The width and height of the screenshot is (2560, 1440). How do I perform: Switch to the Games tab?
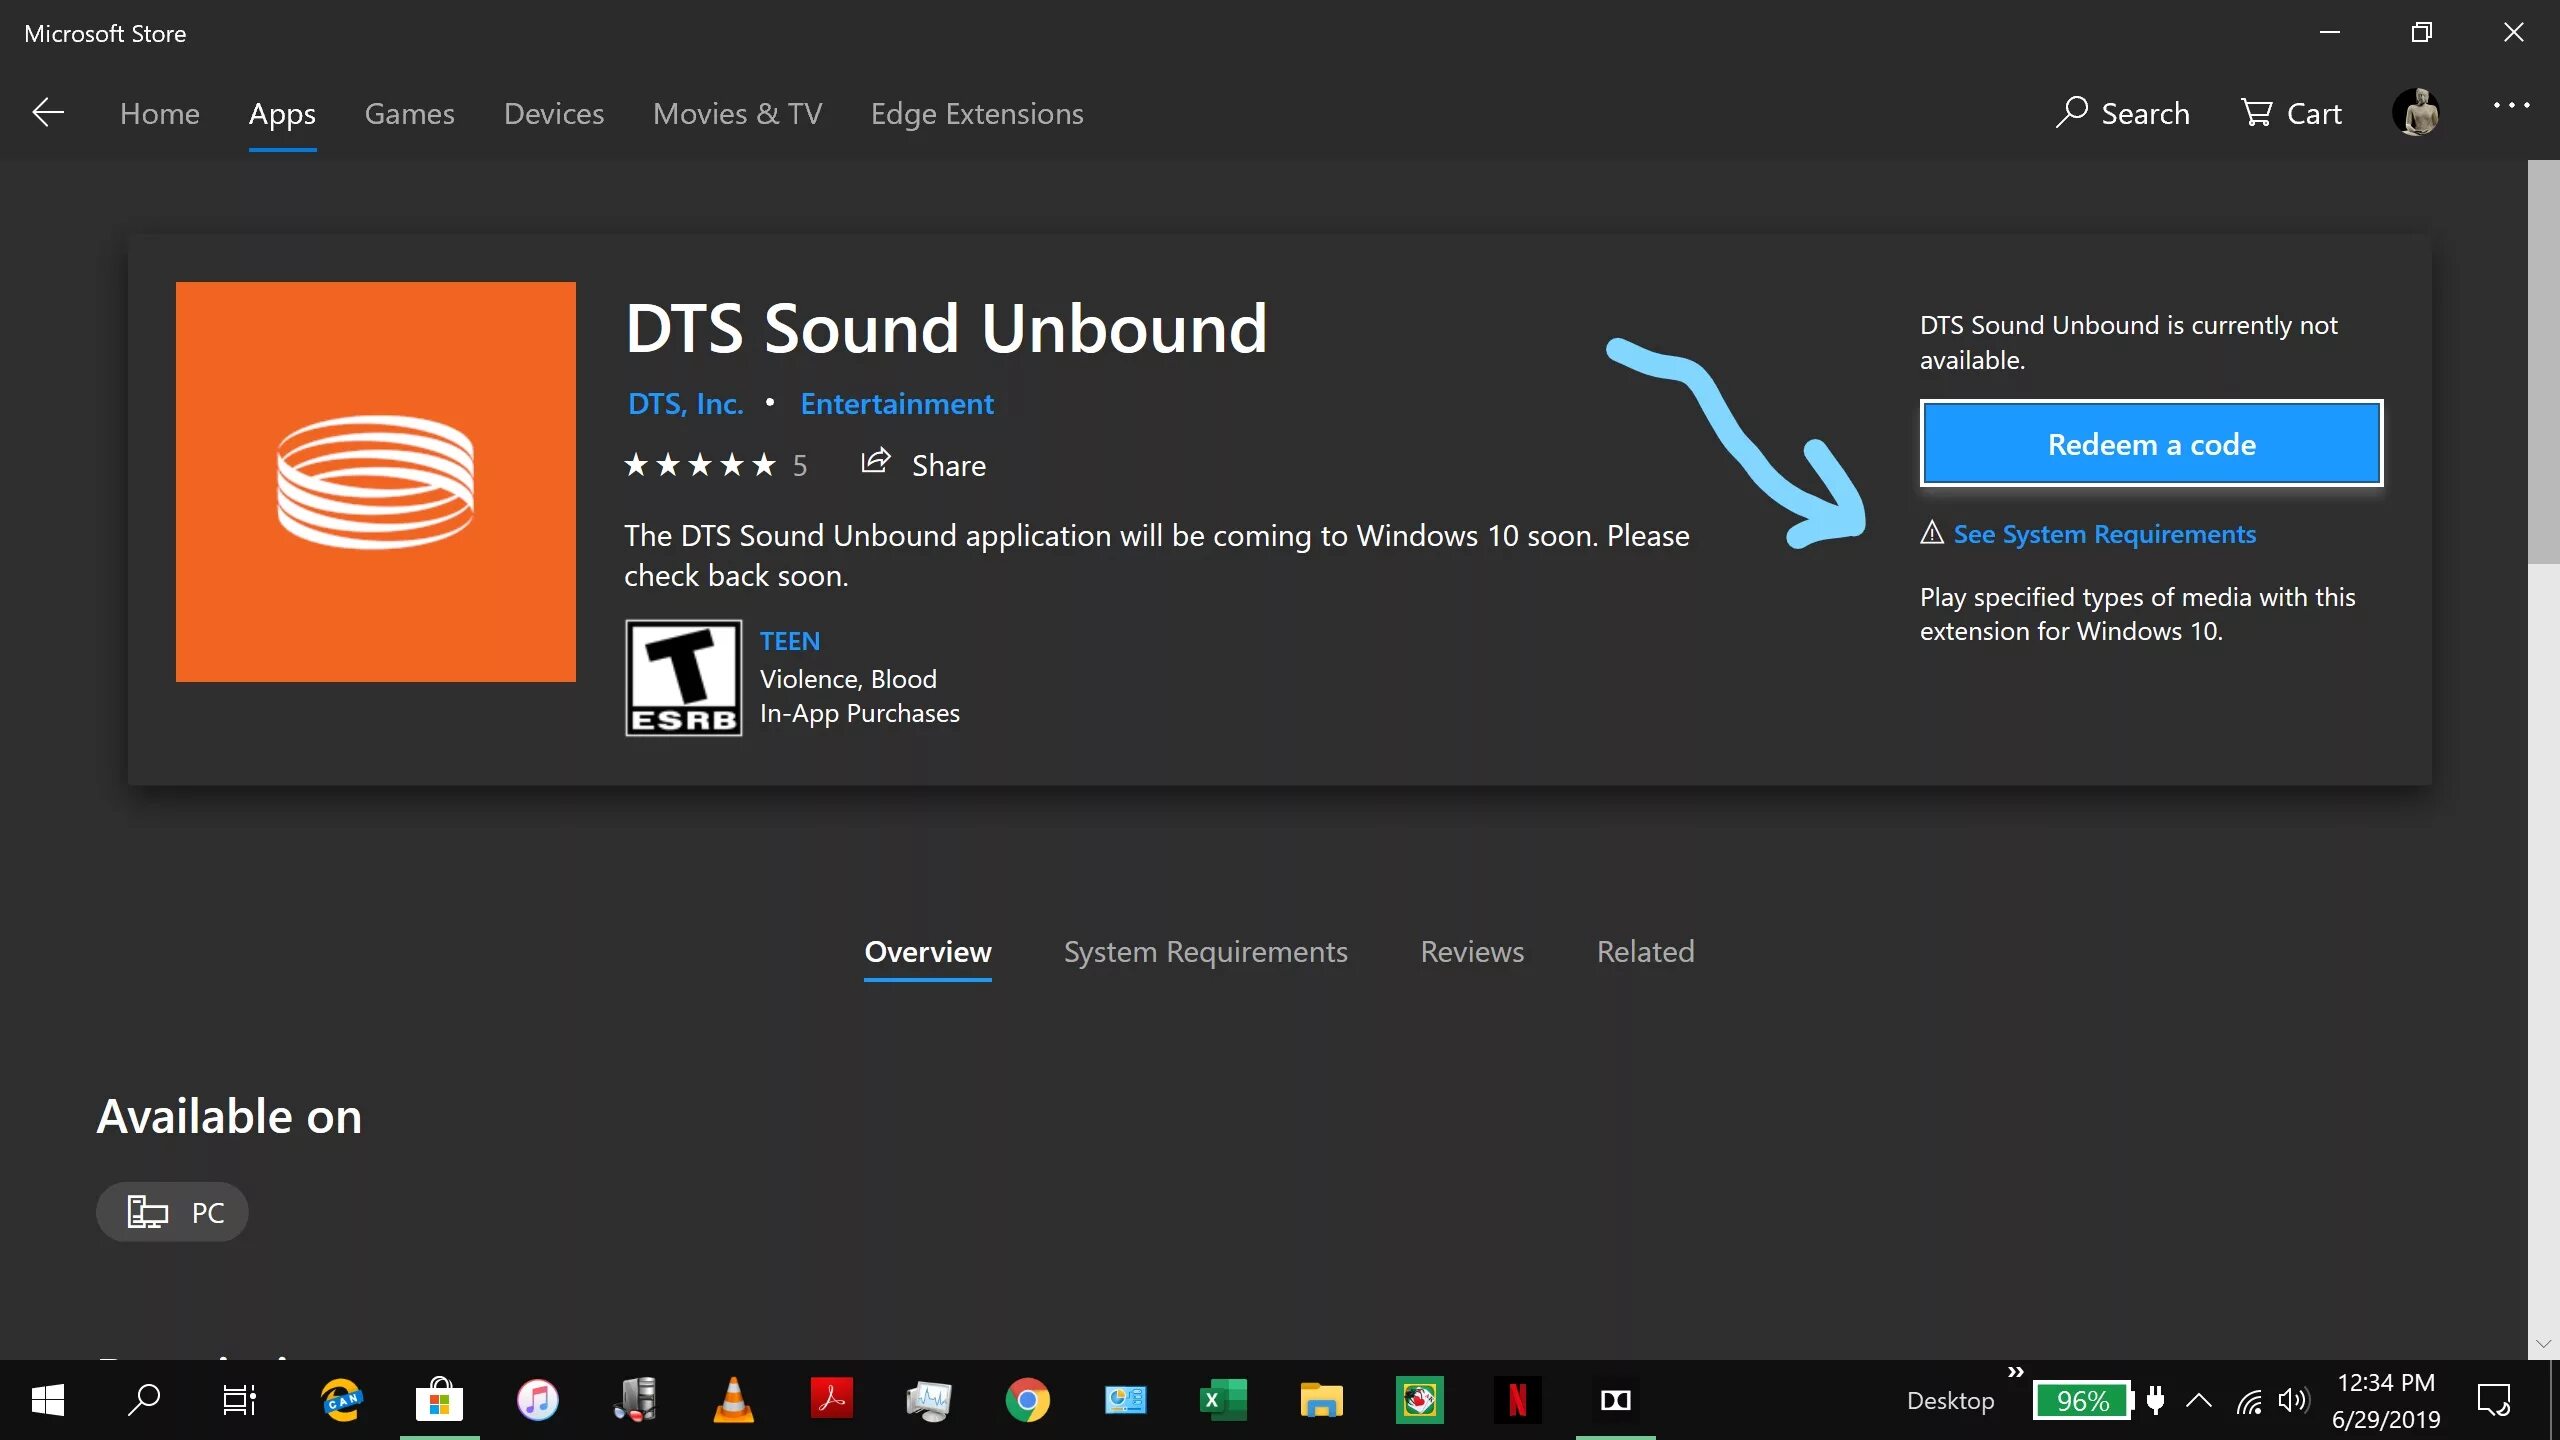(409, 114)
